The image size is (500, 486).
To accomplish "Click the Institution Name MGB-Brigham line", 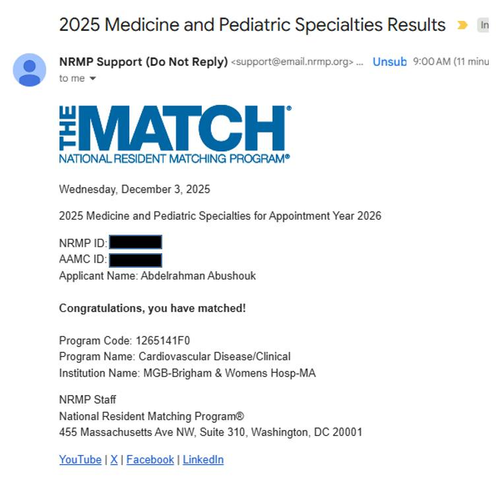I will 187,373.
